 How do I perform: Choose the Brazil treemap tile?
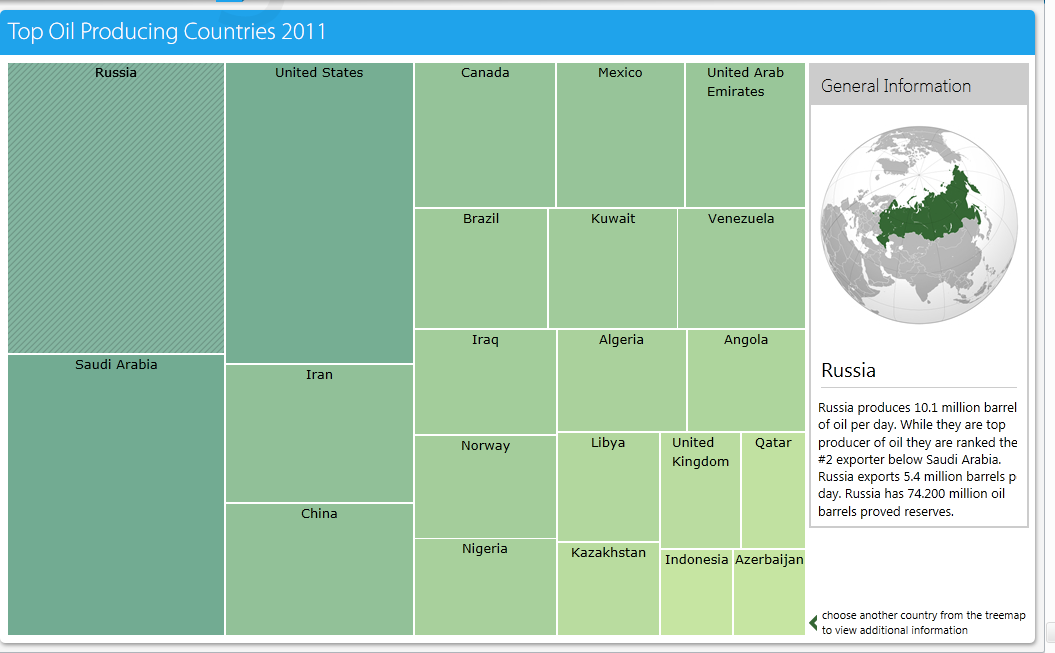click(480, 268)
